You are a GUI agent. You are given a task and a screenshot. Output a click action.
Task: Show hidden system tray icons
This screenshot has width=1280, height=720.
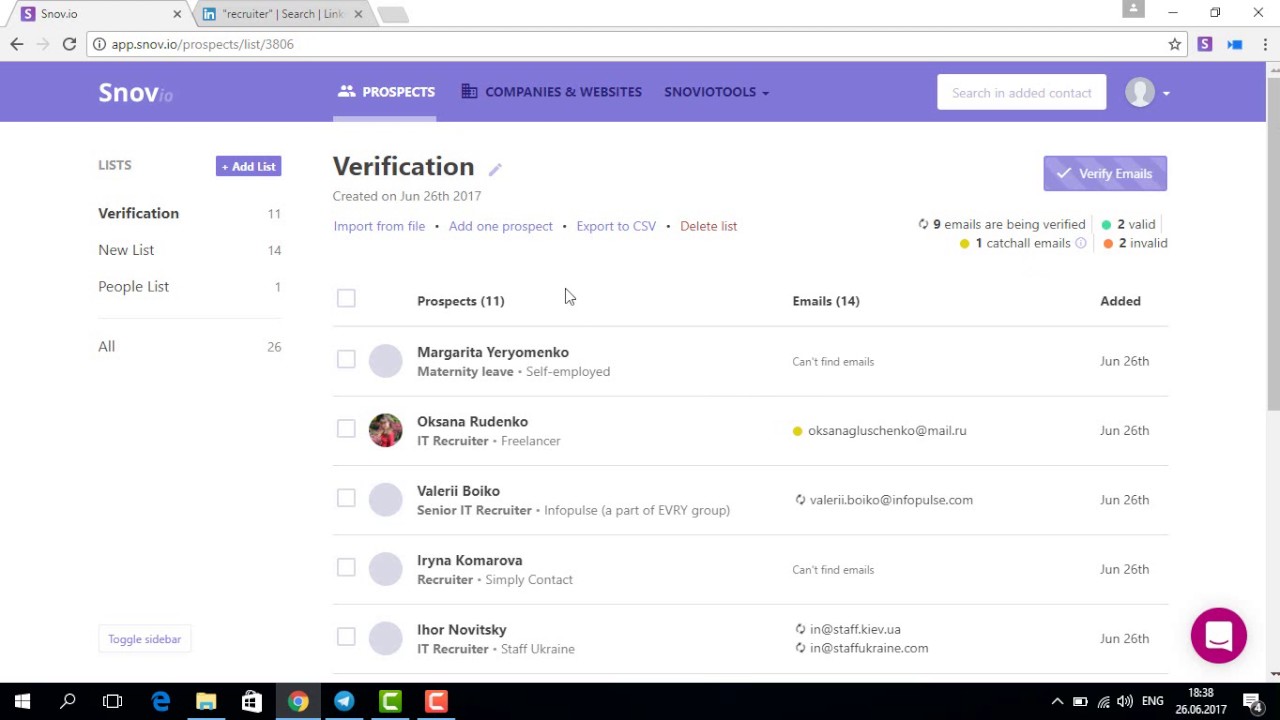pyautogui.click(x=1057, y=701)
